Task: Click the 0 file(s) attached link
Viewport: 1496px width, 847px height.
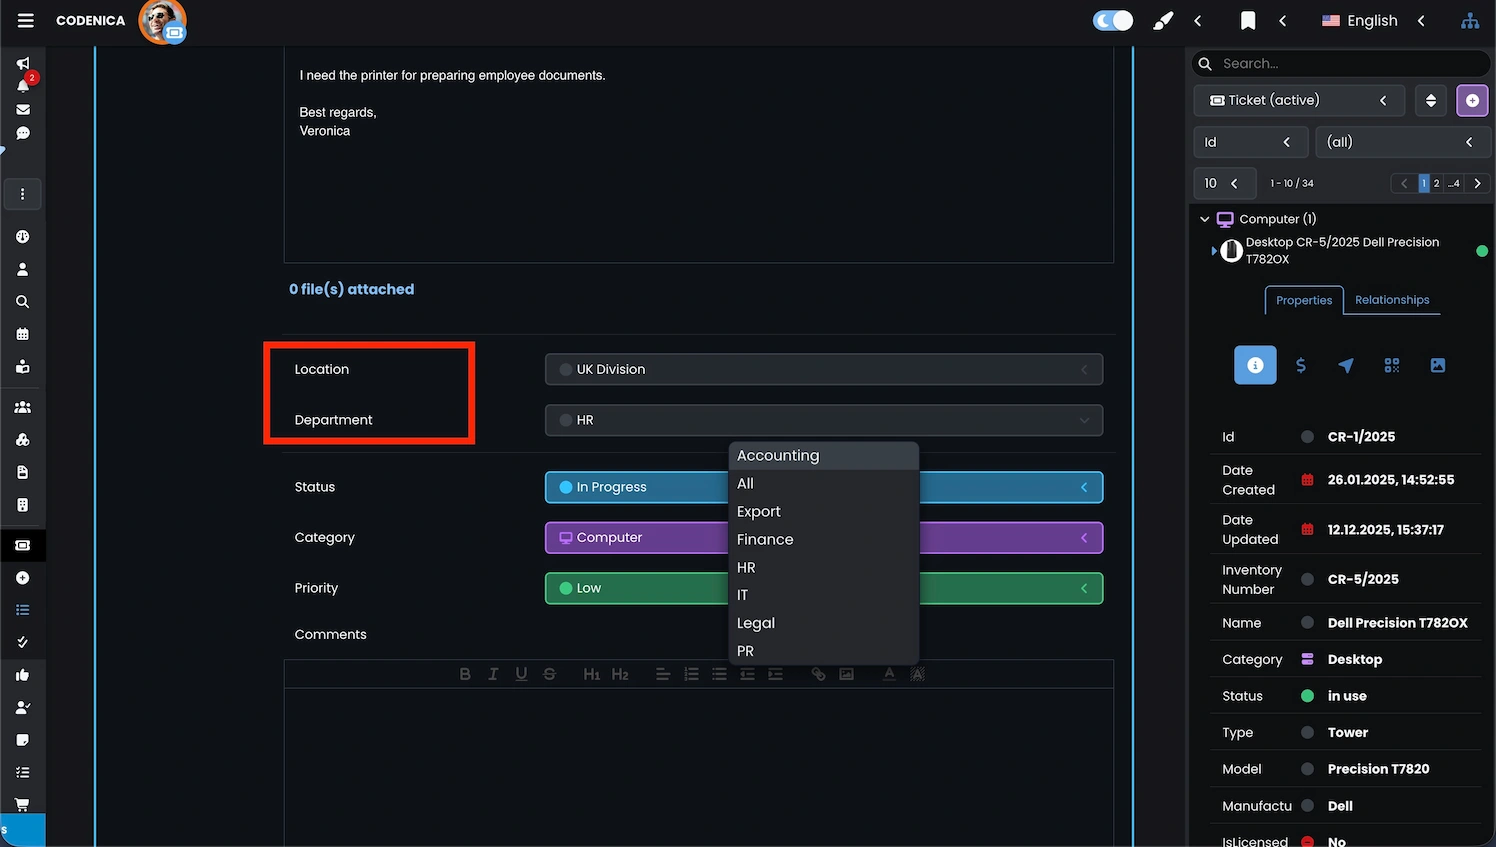Action: [351, 289]
